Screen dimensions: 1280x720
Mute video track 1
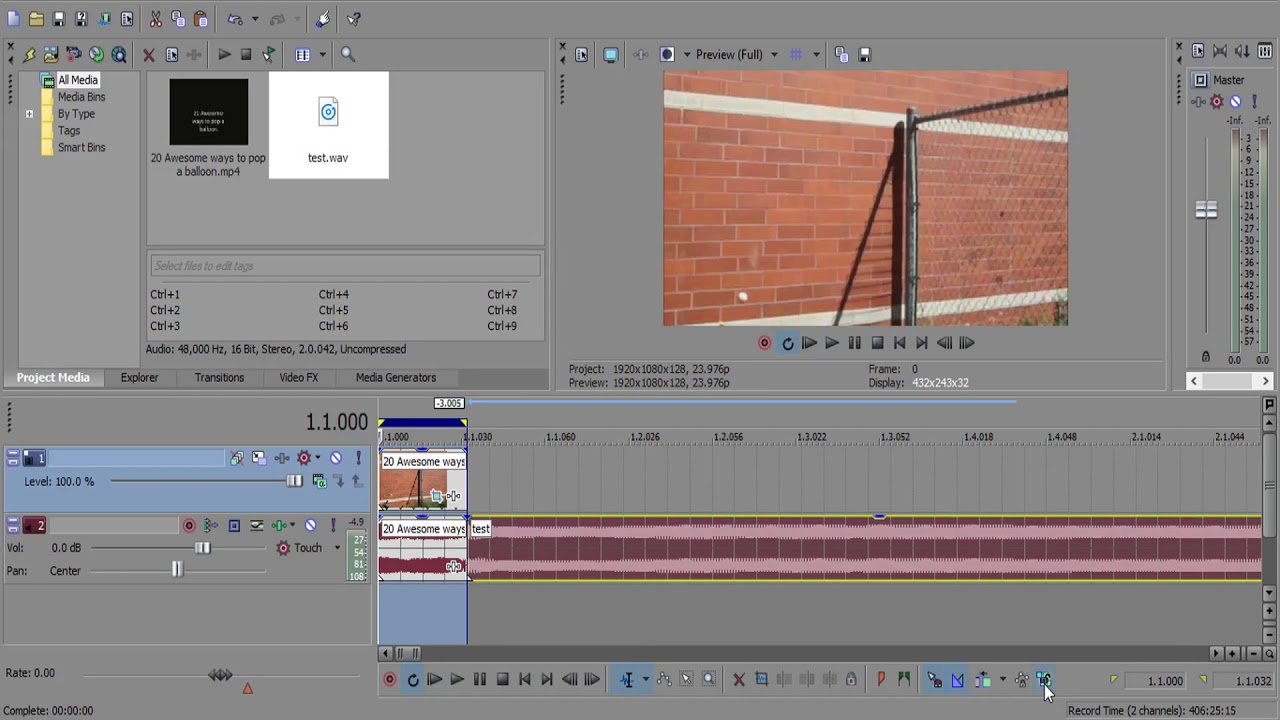(336, 458)
